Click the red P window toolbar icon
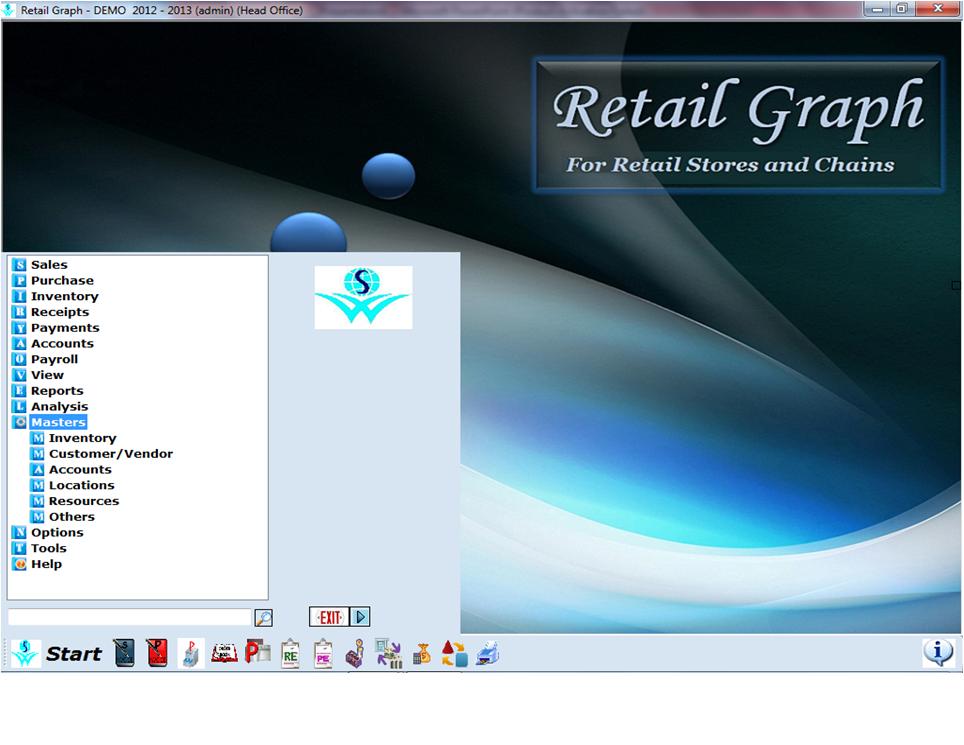964x745 pixels. (x=258, y=652)
